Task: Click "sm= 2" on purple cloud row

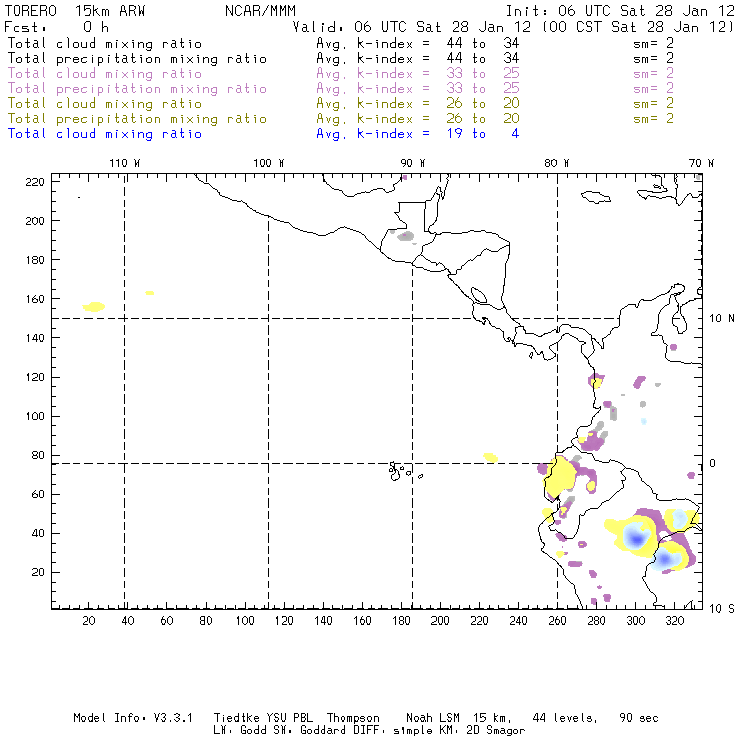Action: tap(653, 74)
